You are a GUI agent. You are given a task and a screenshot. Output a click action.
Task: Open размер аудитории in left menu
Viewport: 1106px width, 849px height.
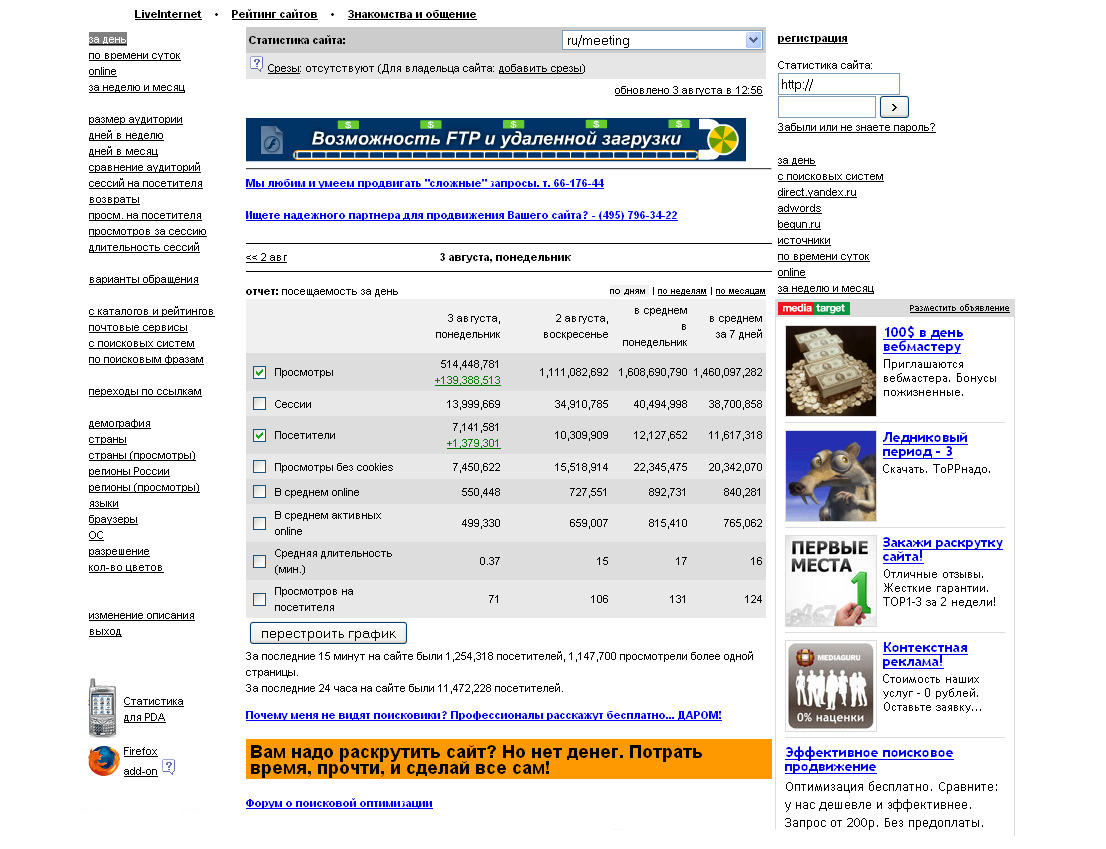tap(135, 119)
